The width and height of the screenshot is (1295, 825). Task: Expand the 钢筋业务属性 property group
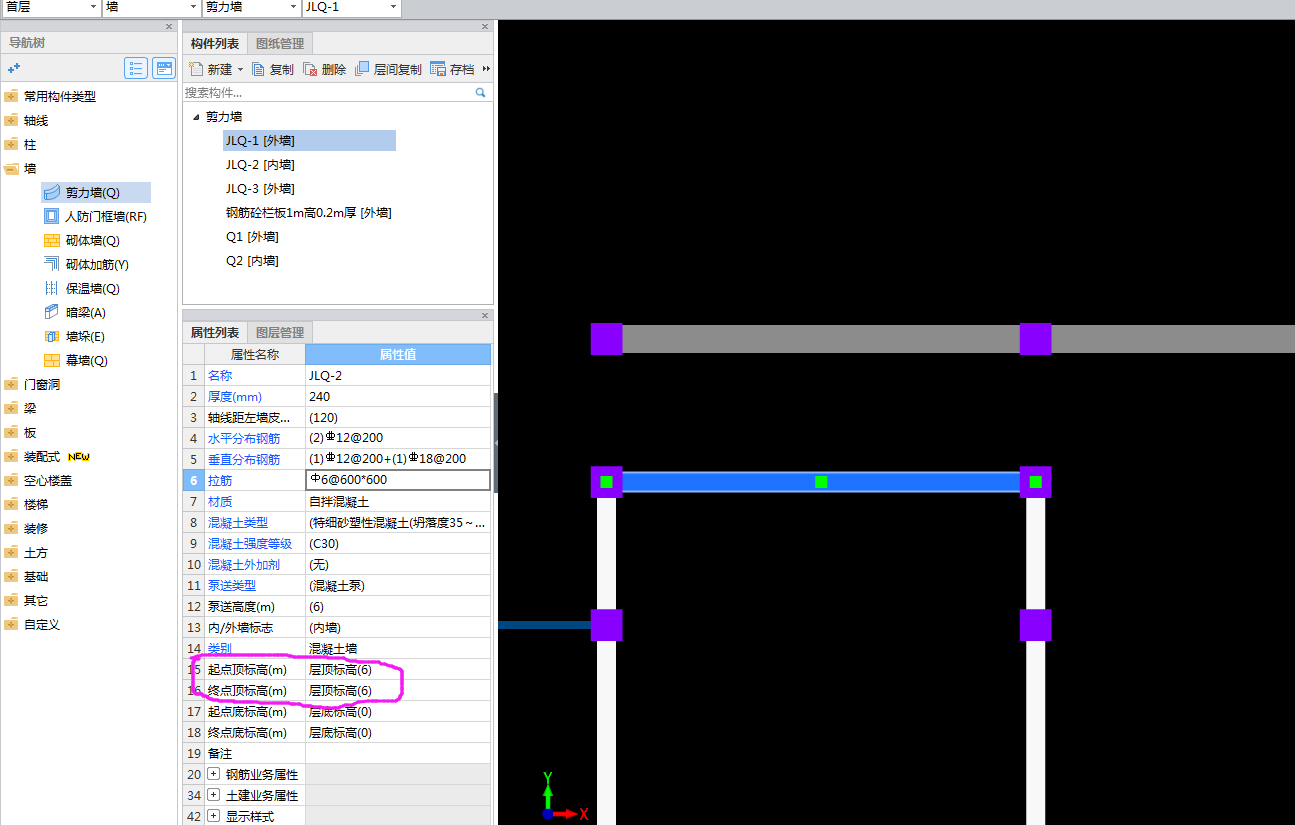(213, 774)
